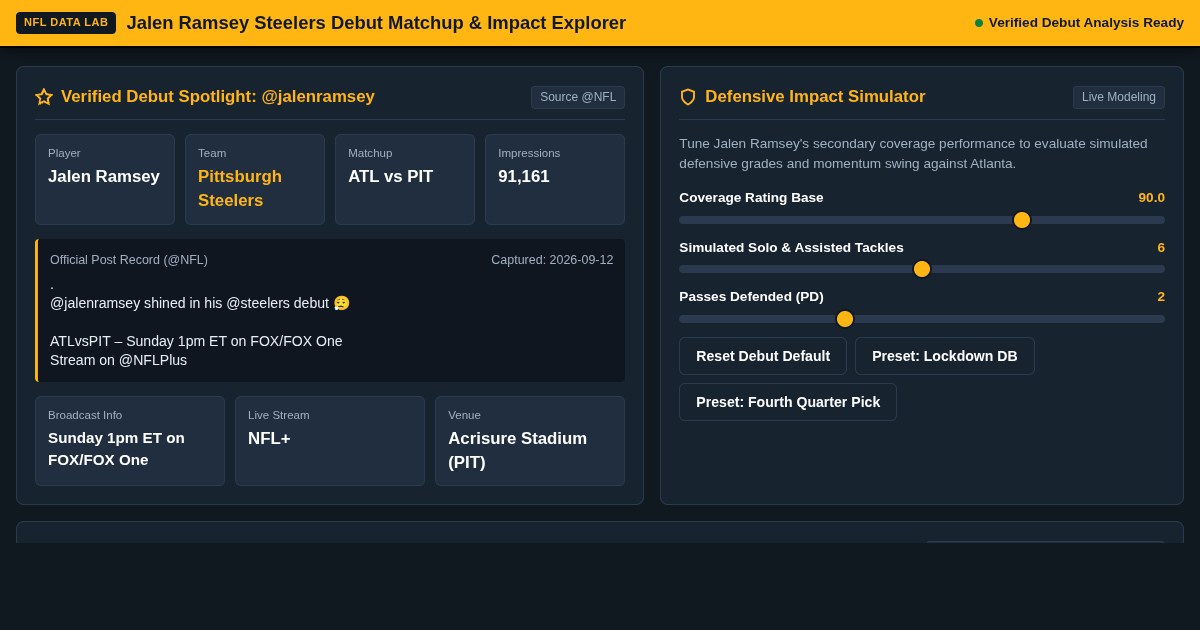Click the NFL DATA LAB badge
The image size is (1200, 630).
click(x=66, y=23)
